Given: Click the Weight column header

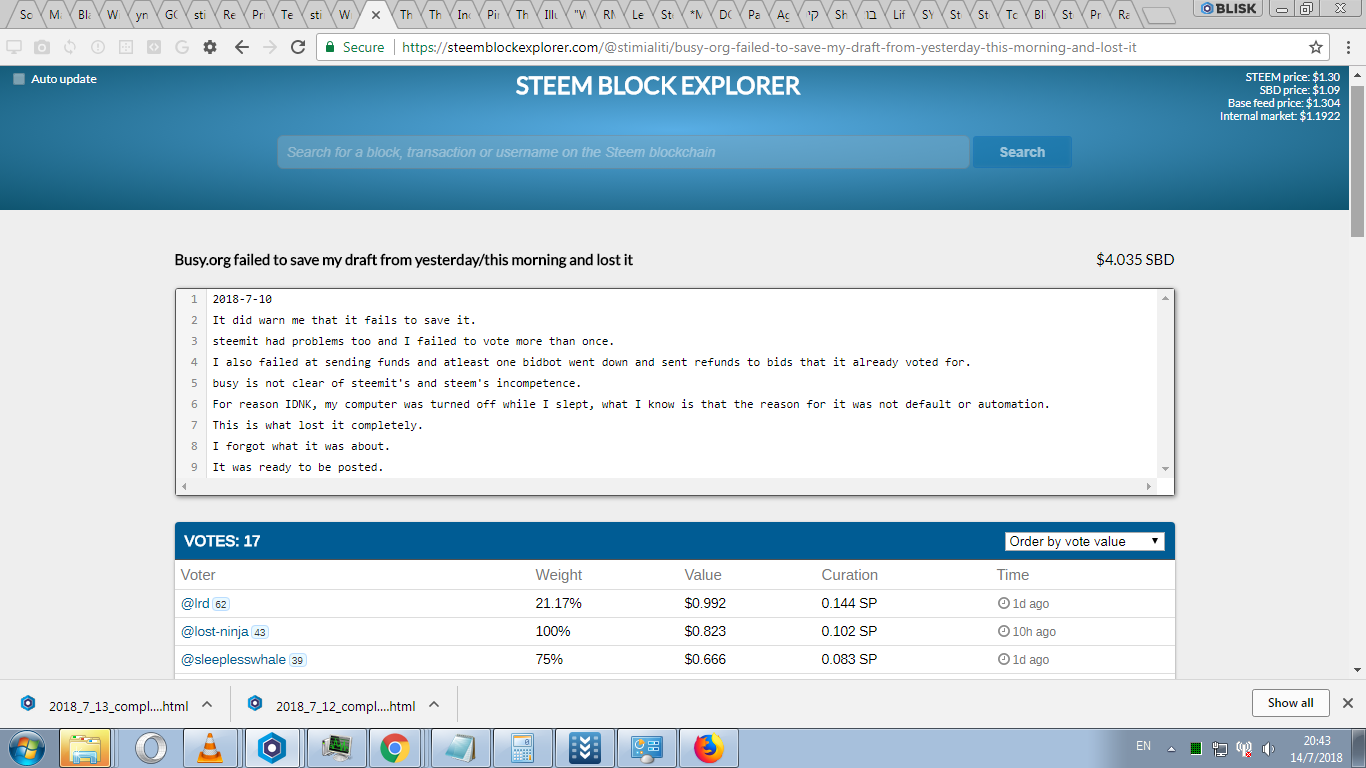Looking at the screenshot, I should click(559, 575).
